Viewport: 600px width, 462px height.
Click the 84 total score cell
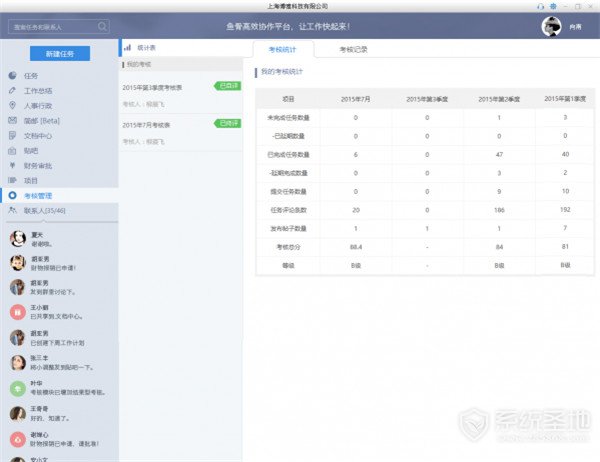[x=499, y=247]
